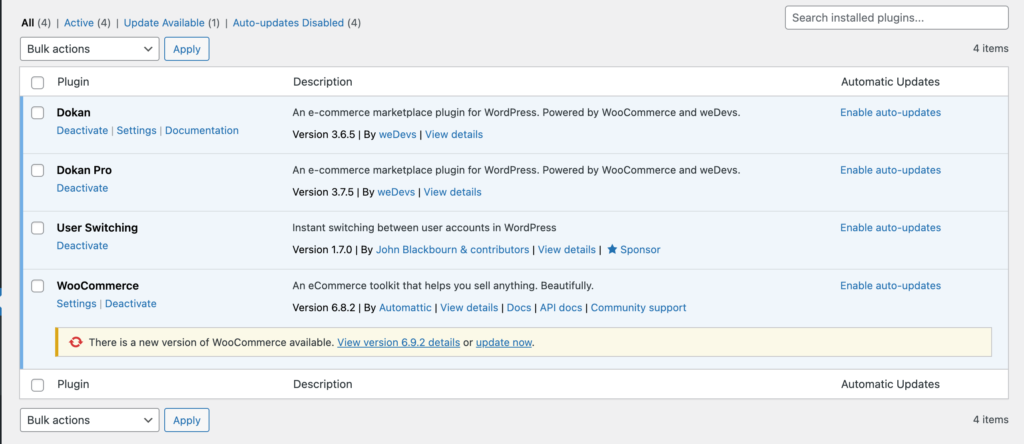Open Dokan Documentation link

(x=202, y=131)
